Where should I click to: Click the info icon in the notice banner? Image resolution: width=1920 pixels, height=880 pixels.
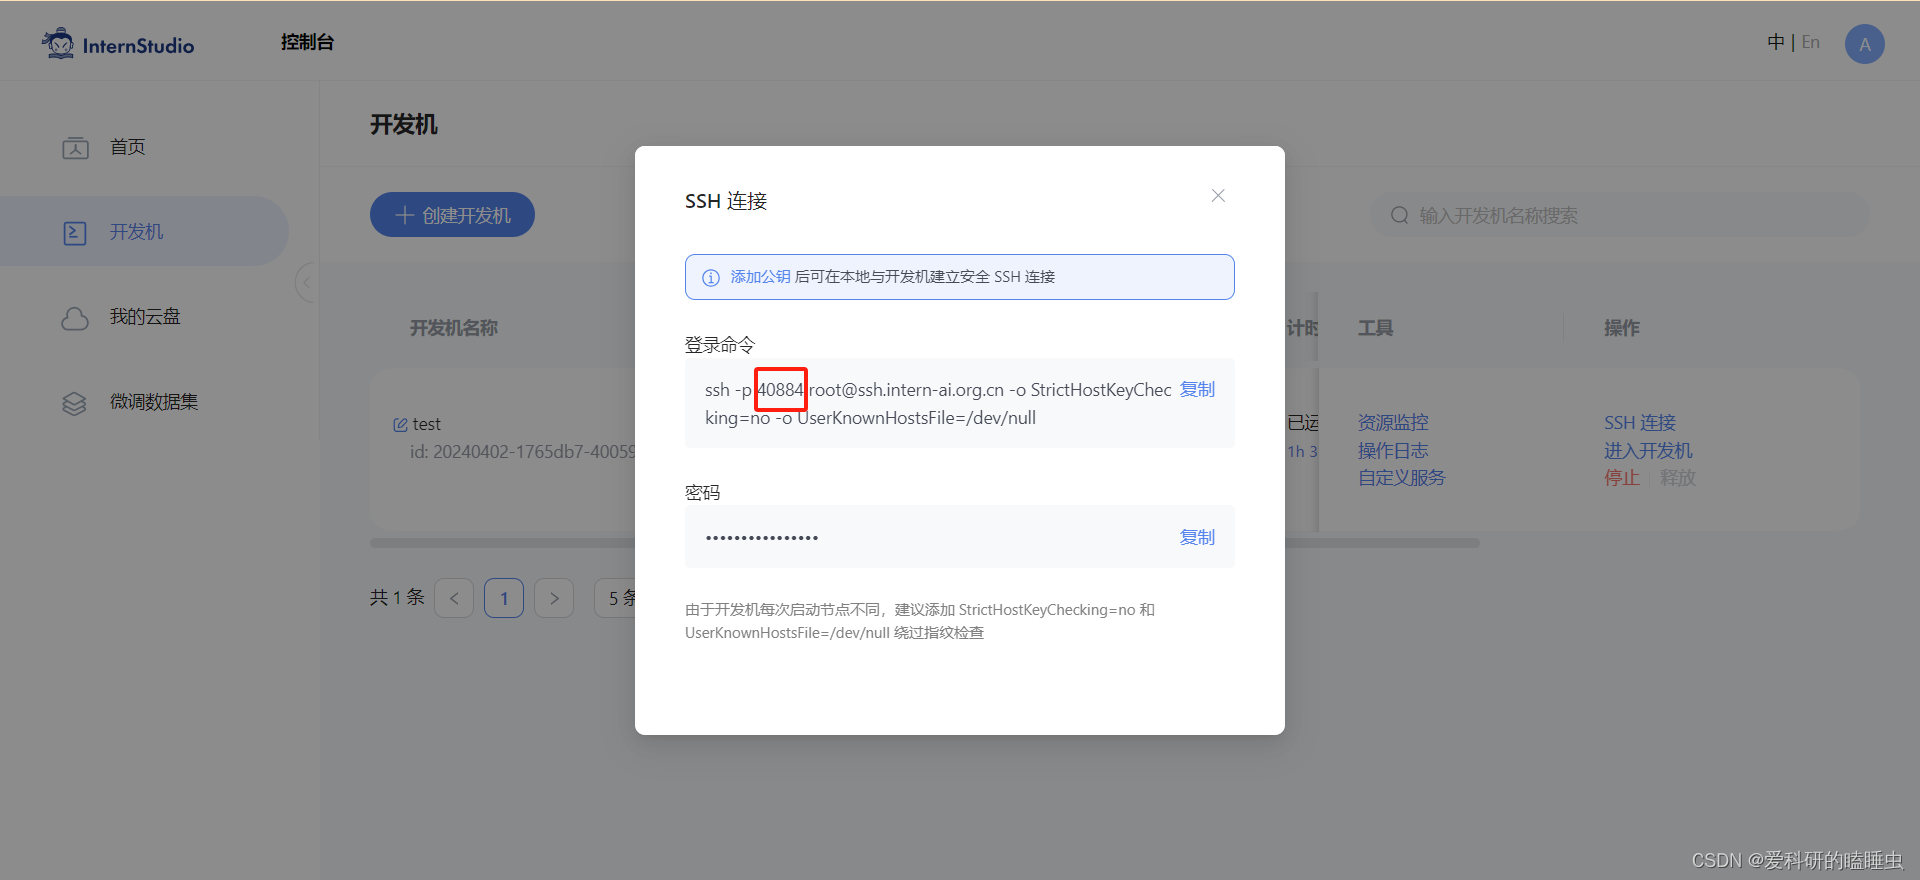click(x=711, y=278)
